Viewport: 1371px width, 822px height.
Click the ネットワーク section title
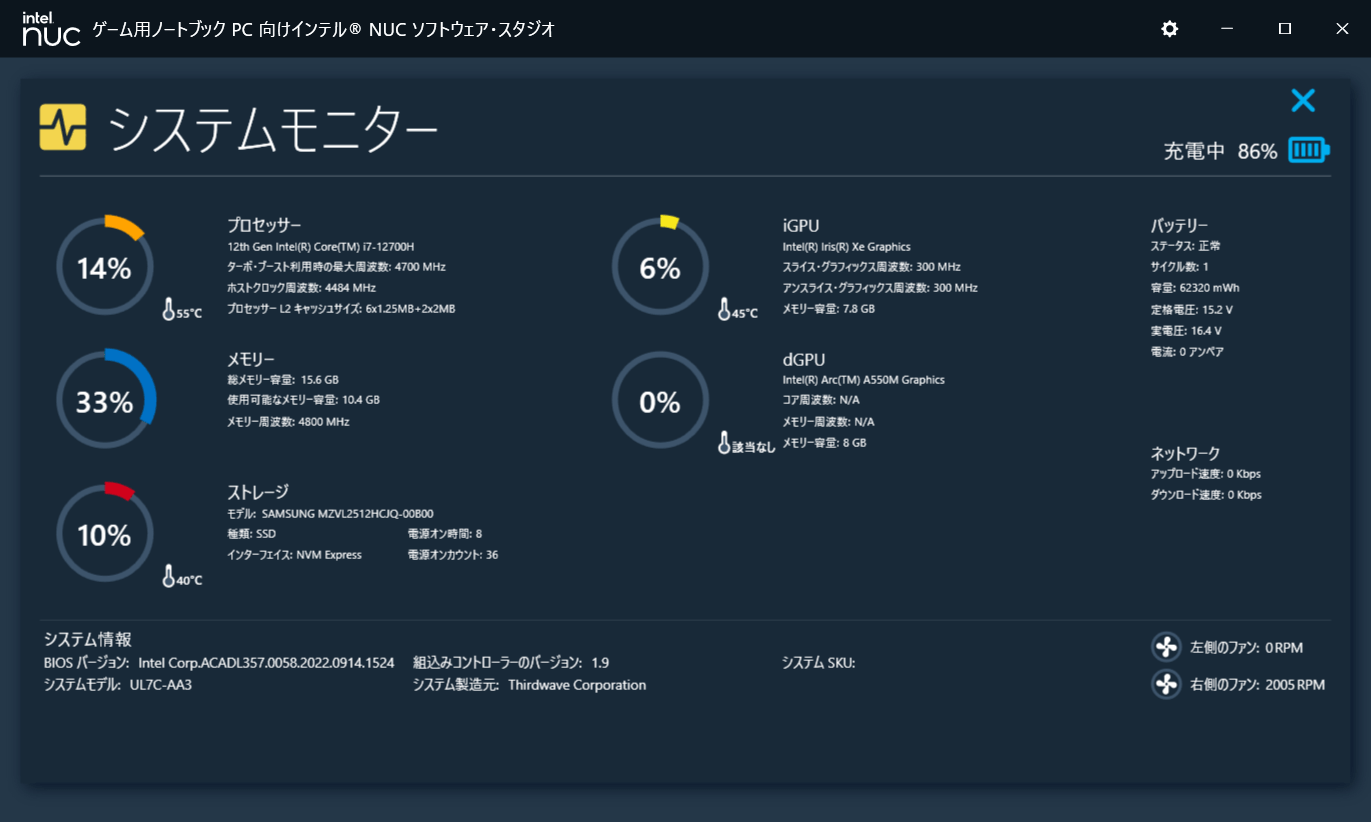1185,453
